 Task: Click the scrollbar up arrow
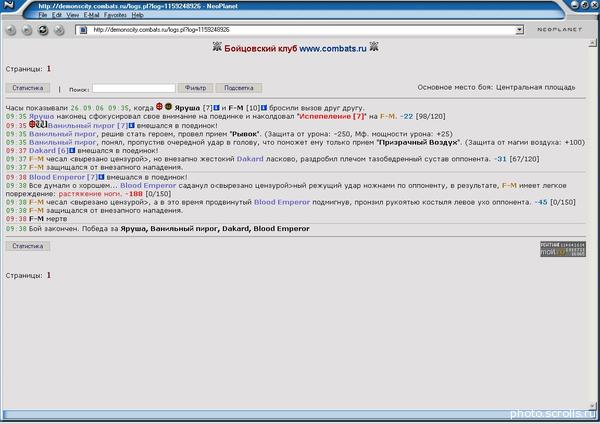[x=592, y=43]
